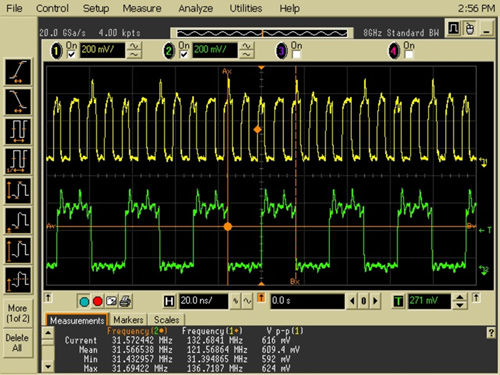
Task: Open the File menu
Action: tap(14, 8)
